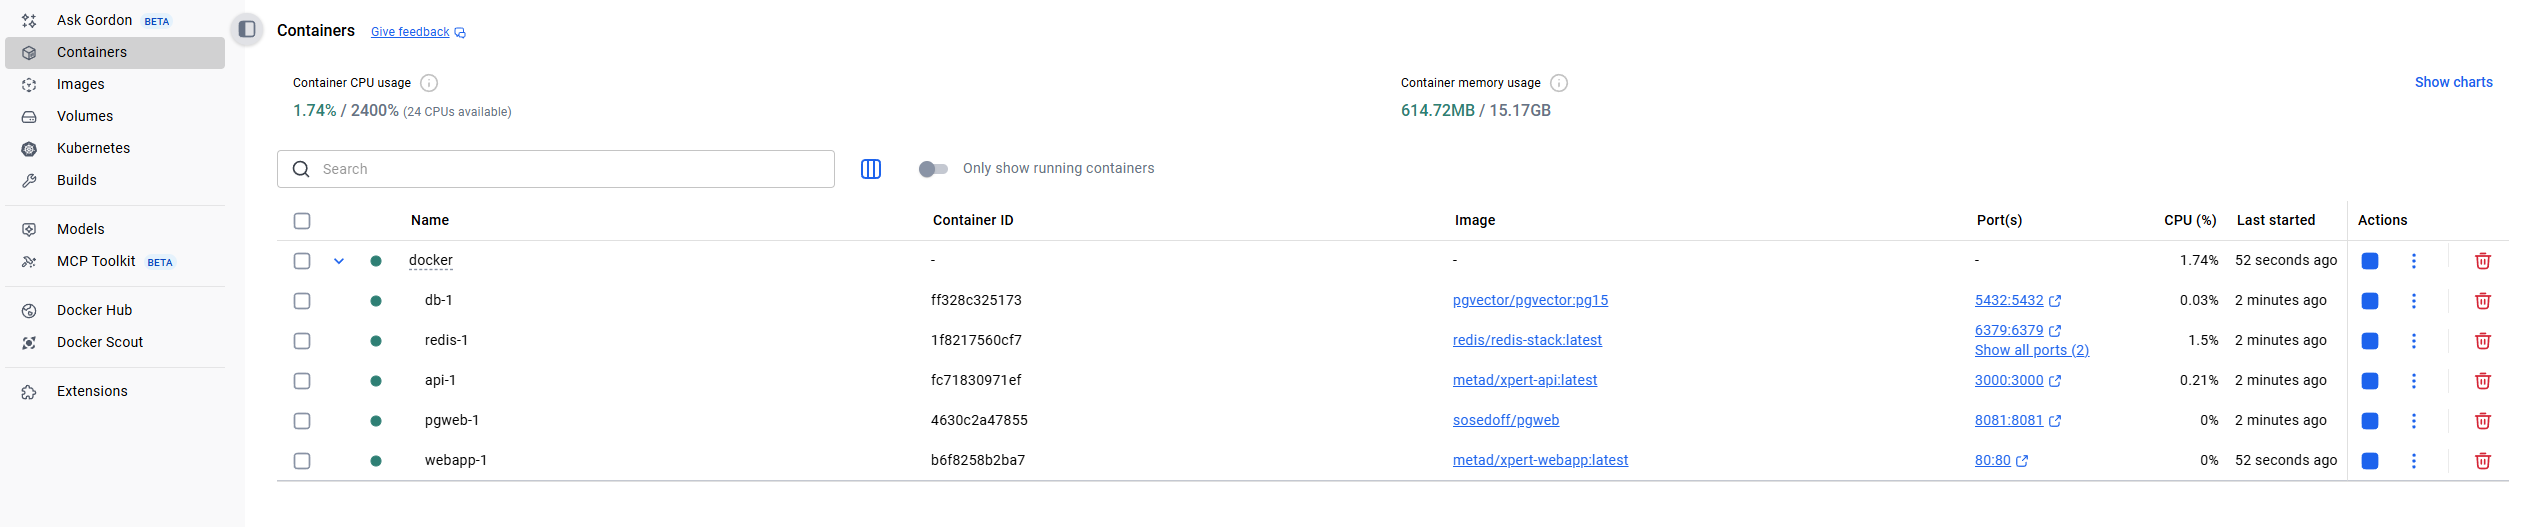Open more actions for redis-1
2532x527 pixels.
pos(2414,341)
